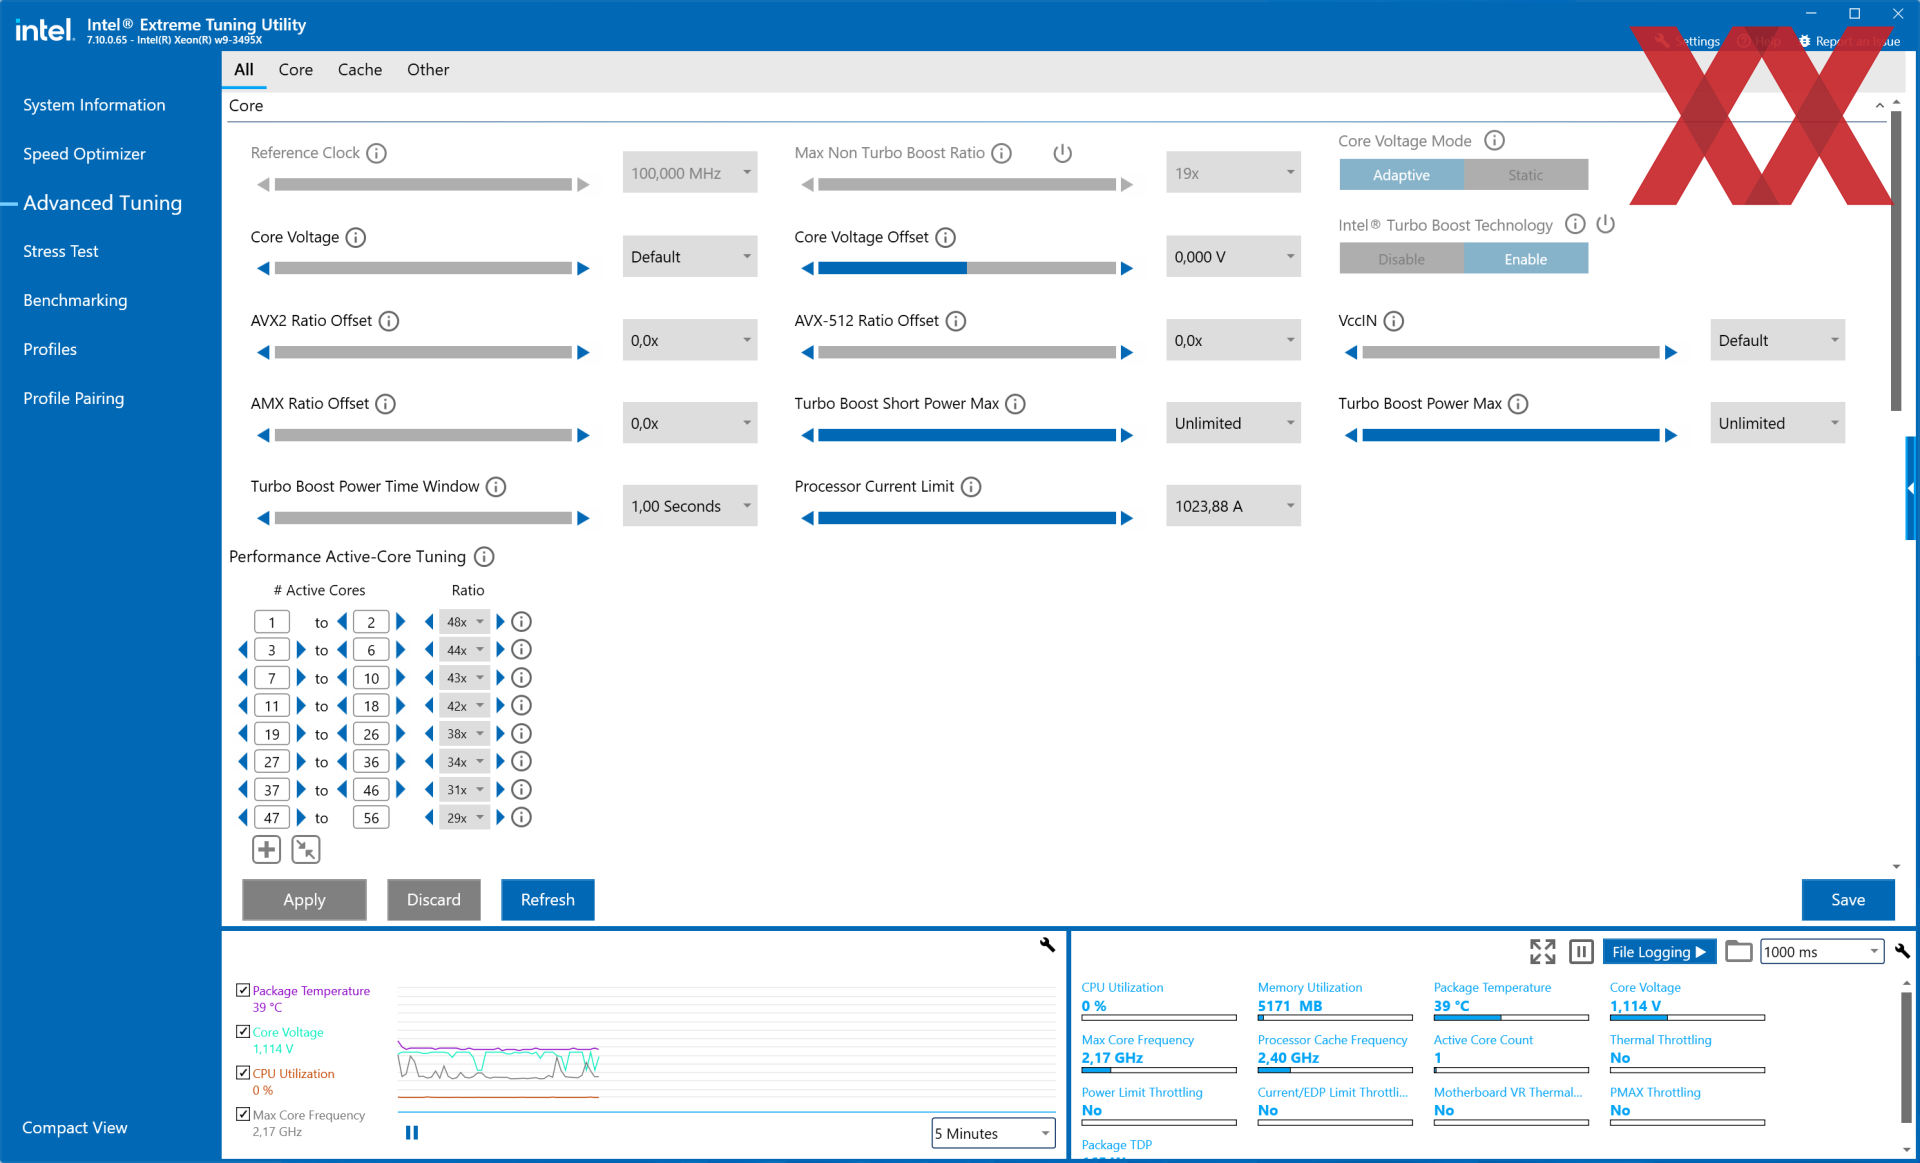Open Processor Current Limit 1023,88 A dropdown
This screenshot has height=1163, width=1920.
click(x=1233, y=507)
